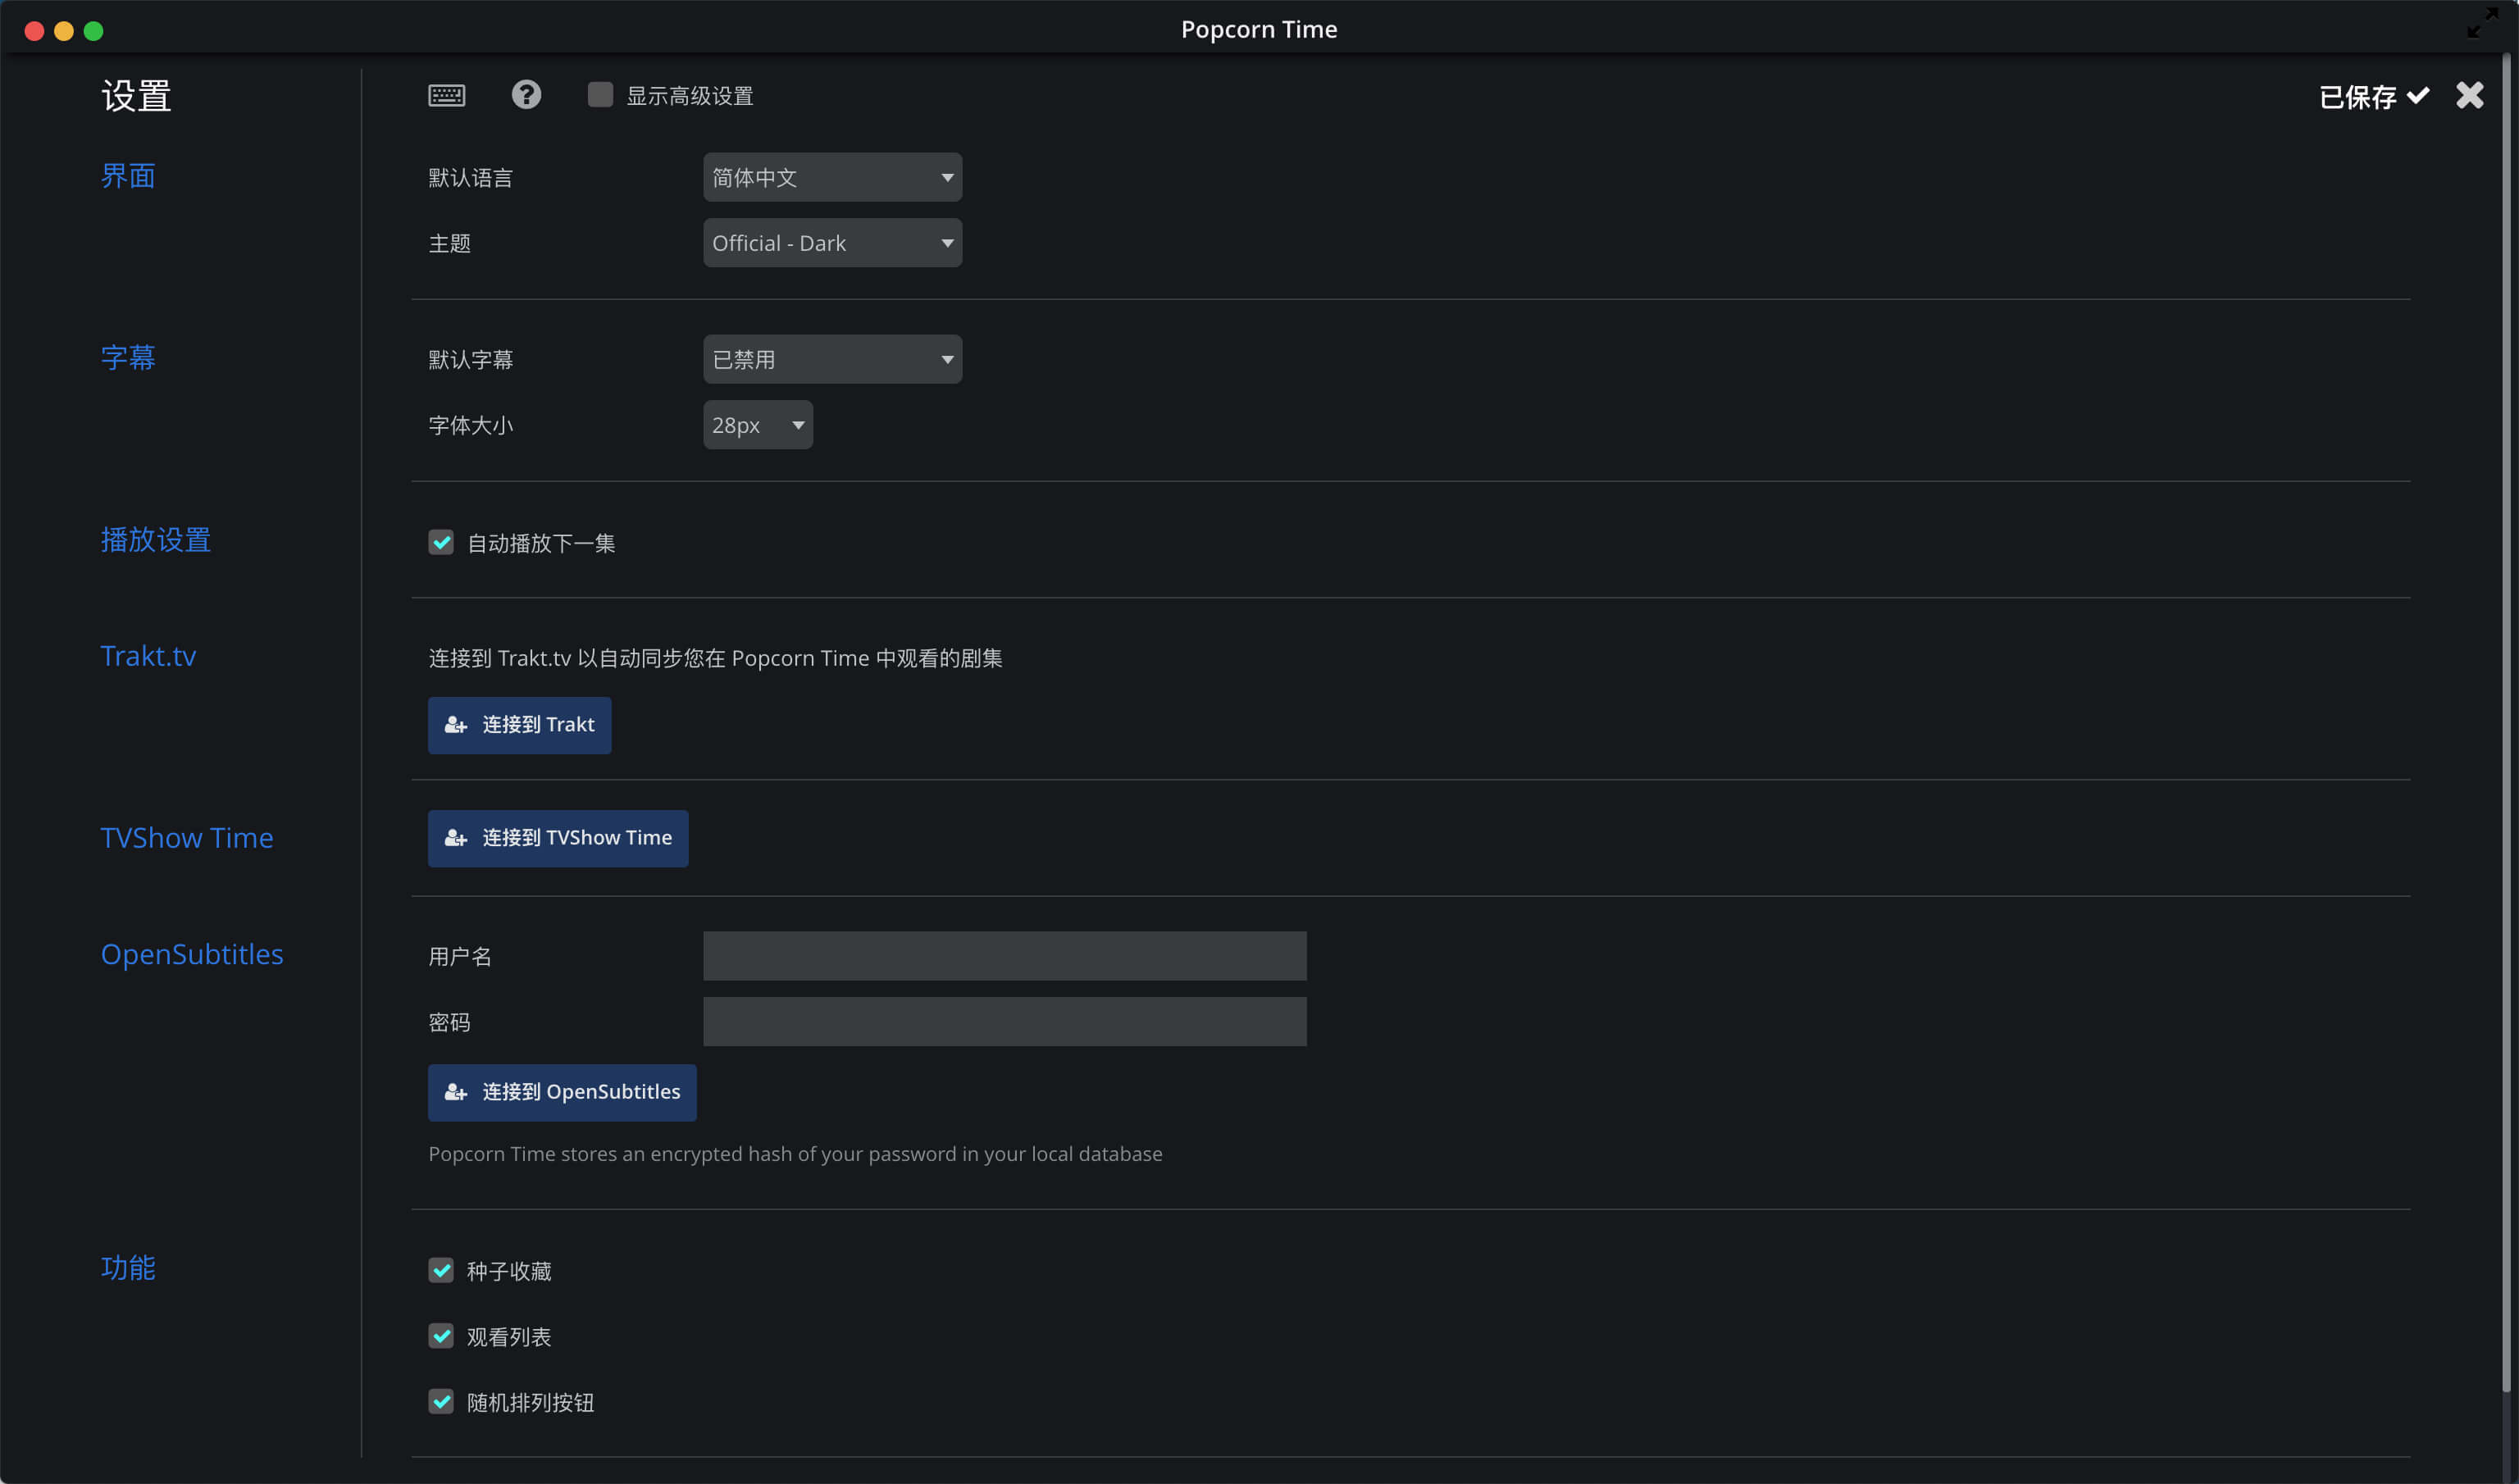2519x1484 pixels.
Task: Open the help question mark icon
Action: [x=526, y=95]
